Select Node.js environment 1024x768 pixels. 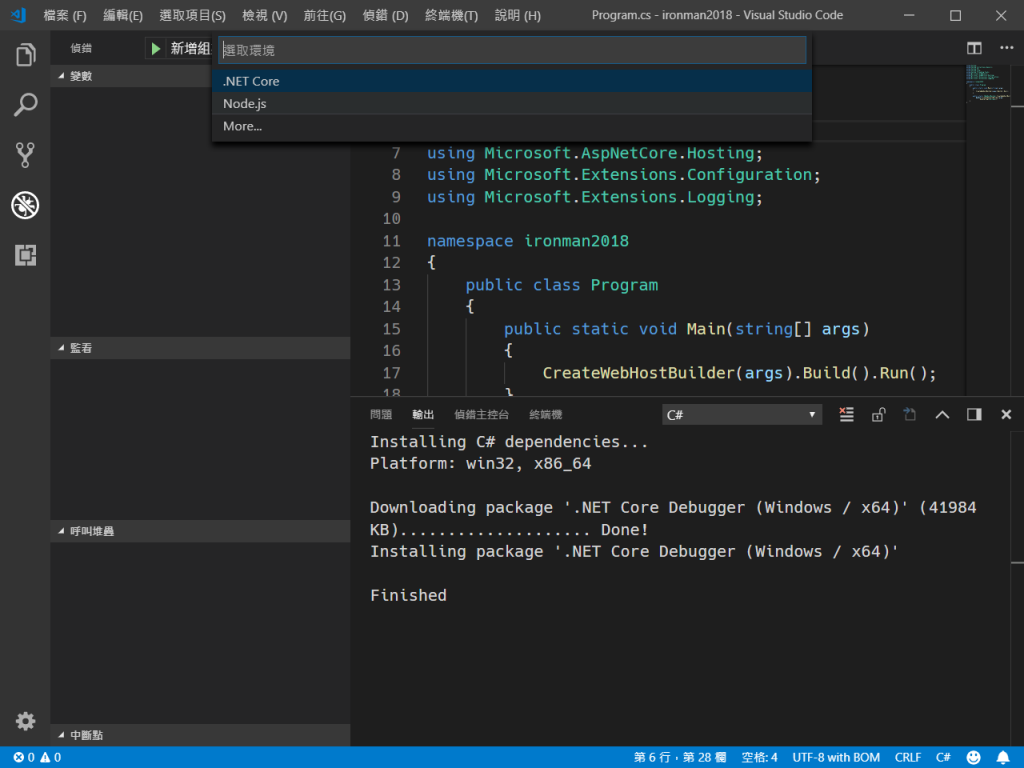pyautogui.click(x=512, y=103)
